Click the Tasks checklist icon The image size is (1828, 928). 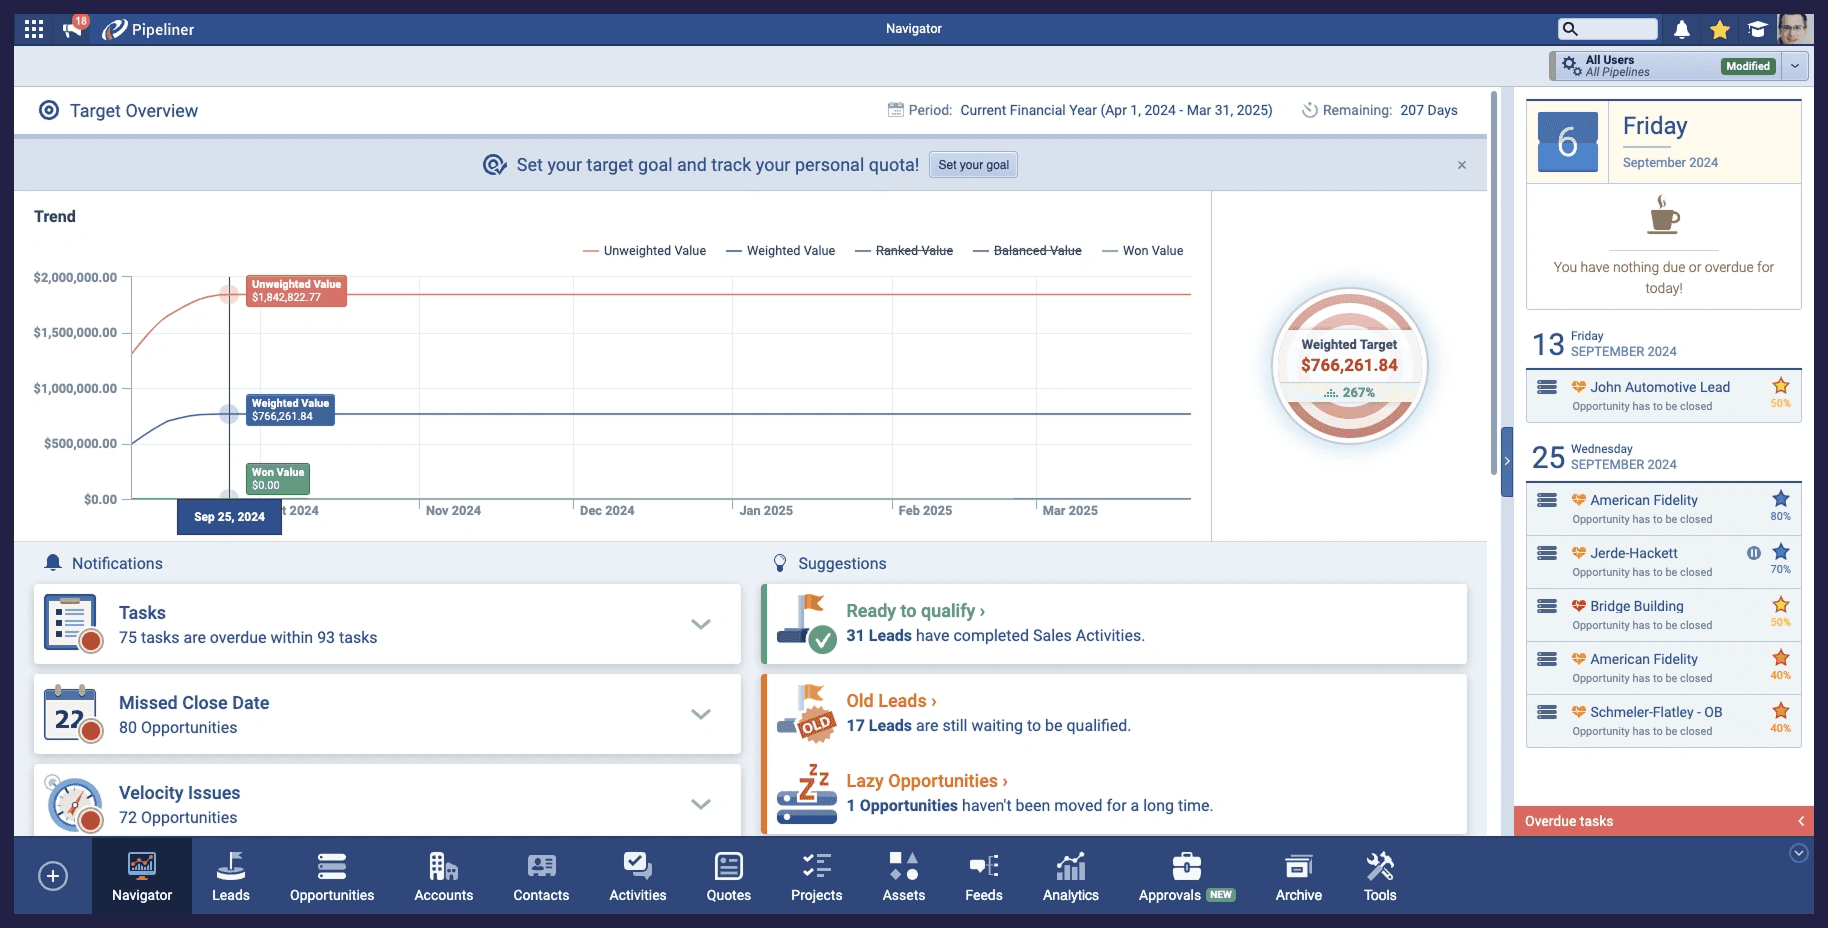click(x=73, y=623)
